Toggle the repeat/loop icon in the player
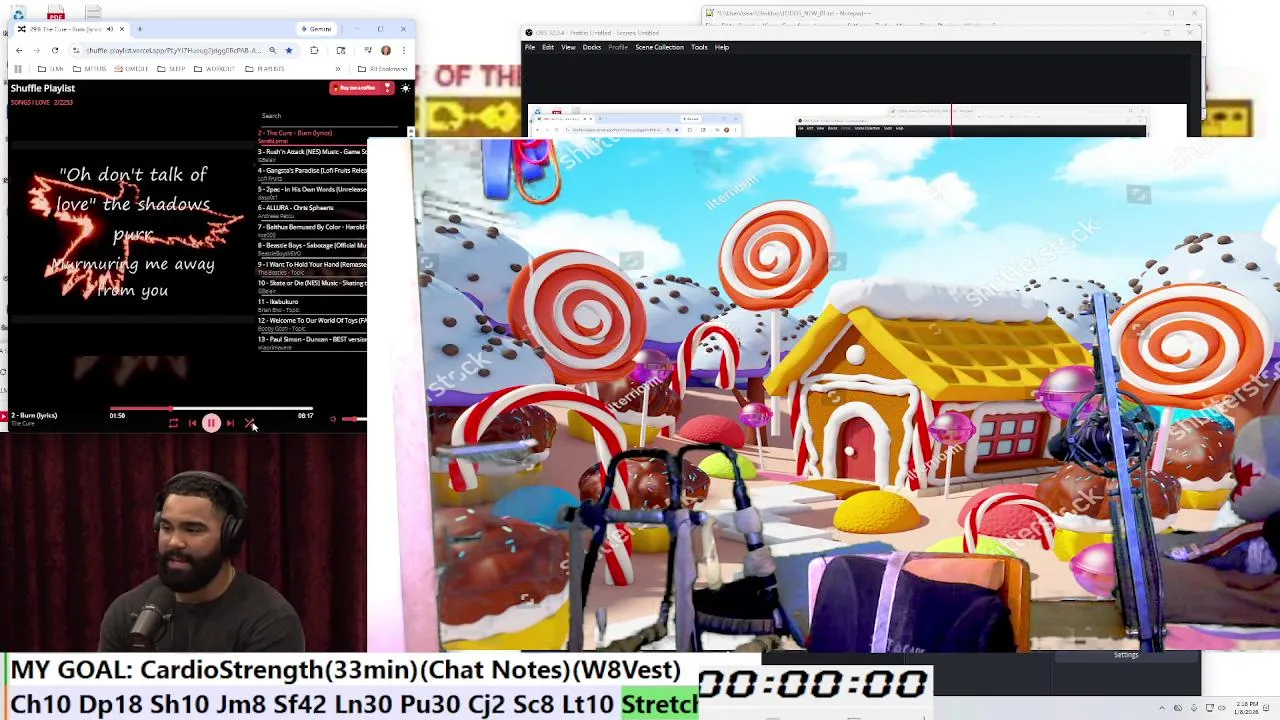 pyautogui.click(x=173, y=424)
